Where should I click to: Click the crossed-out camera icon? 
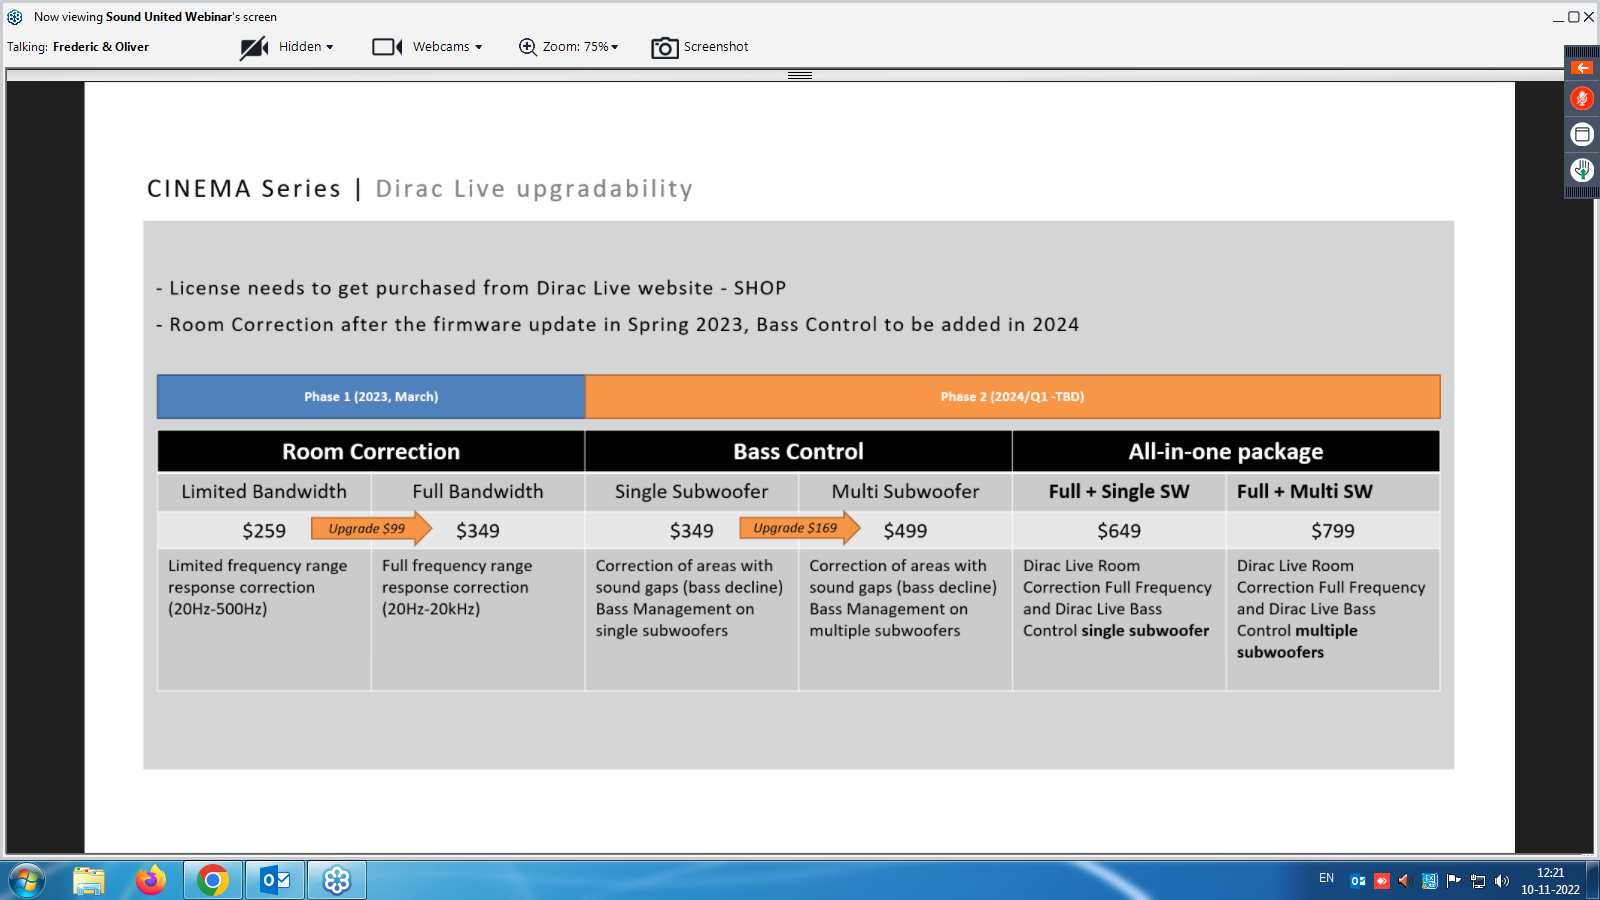(x=254, y=47)
